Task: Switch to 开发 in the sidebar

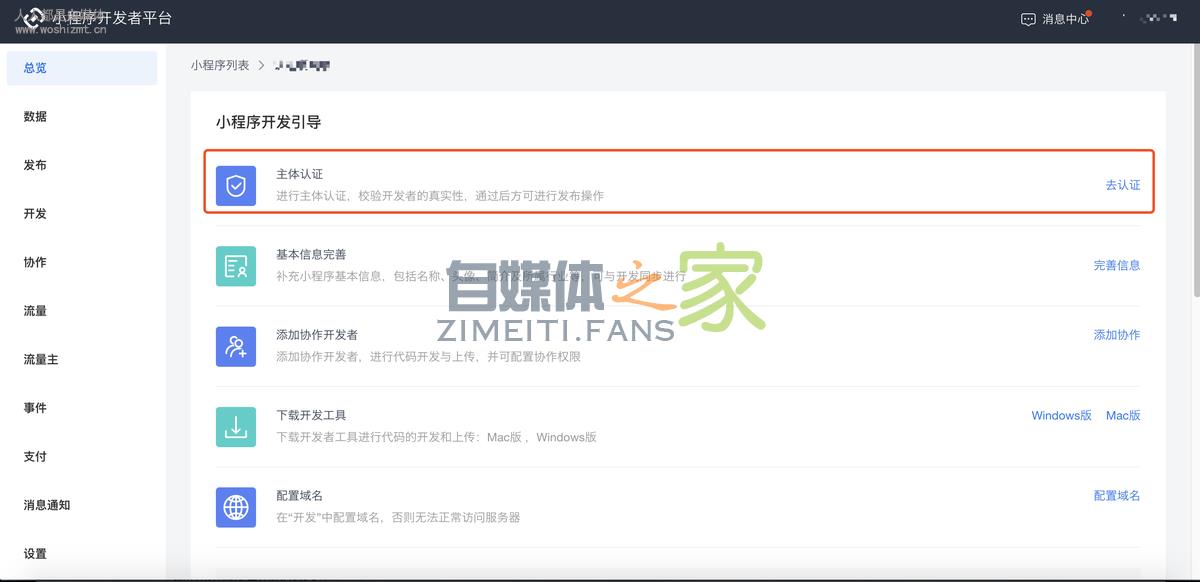Action: click(34, 213)
